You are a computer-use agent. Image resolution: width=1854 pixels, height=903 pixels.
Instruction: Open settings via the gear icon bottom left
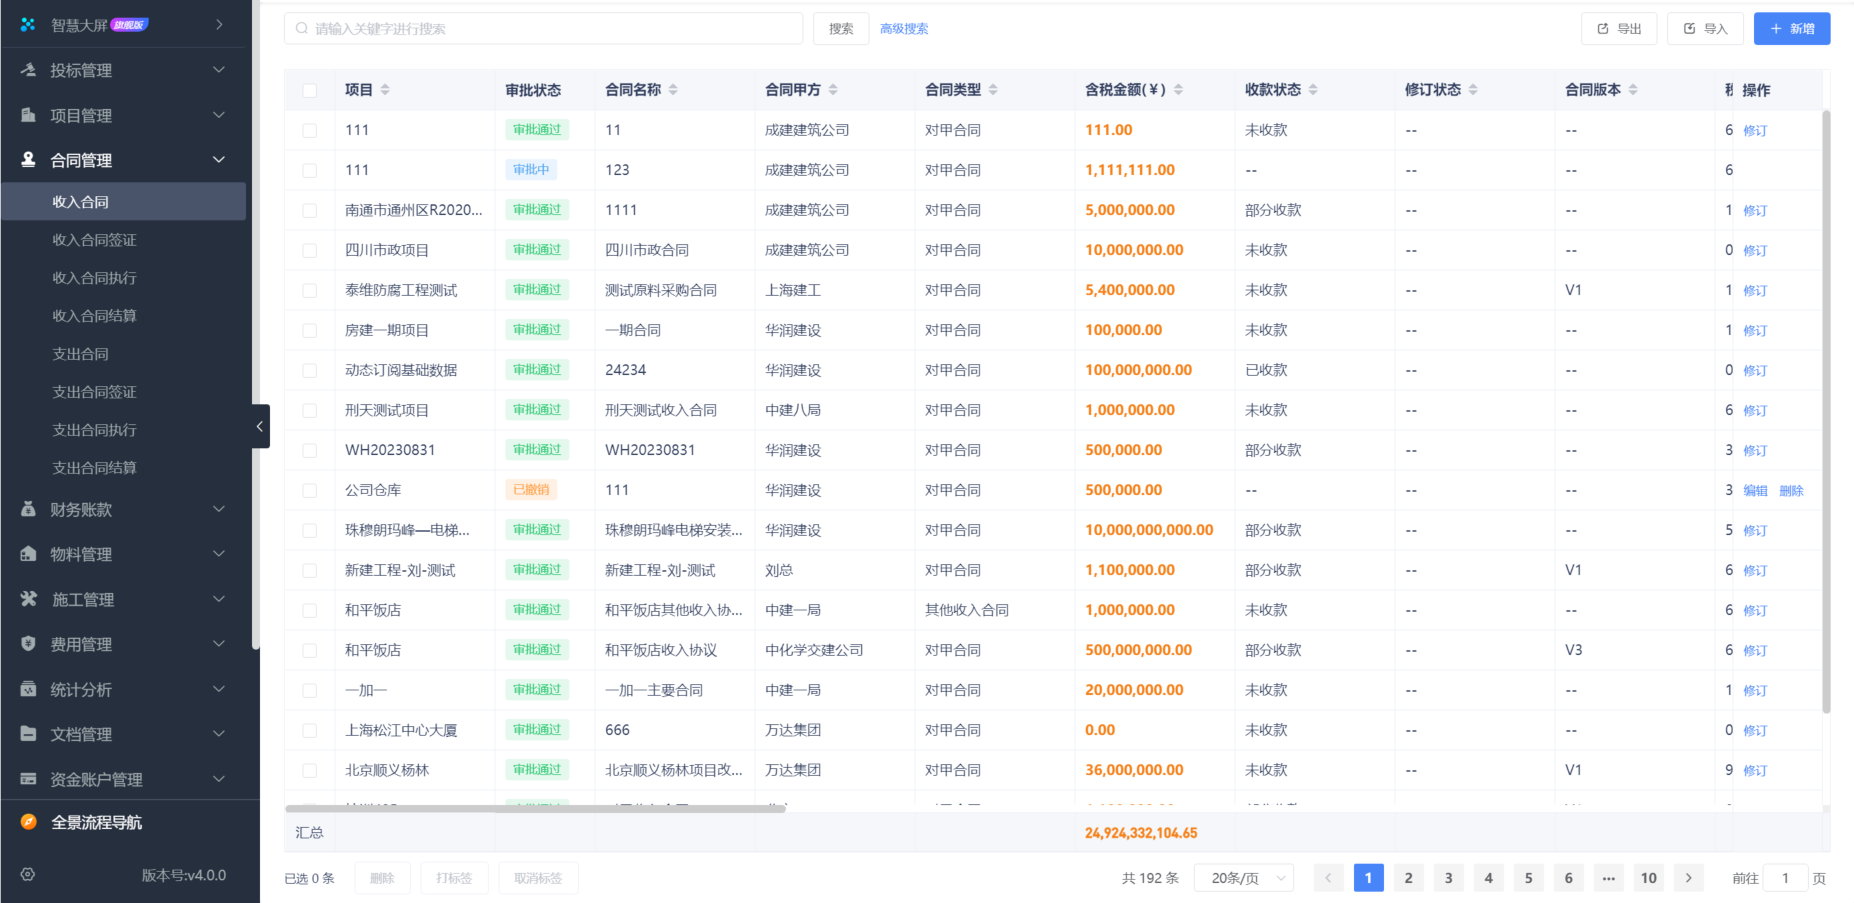click(x=27, y=874)
